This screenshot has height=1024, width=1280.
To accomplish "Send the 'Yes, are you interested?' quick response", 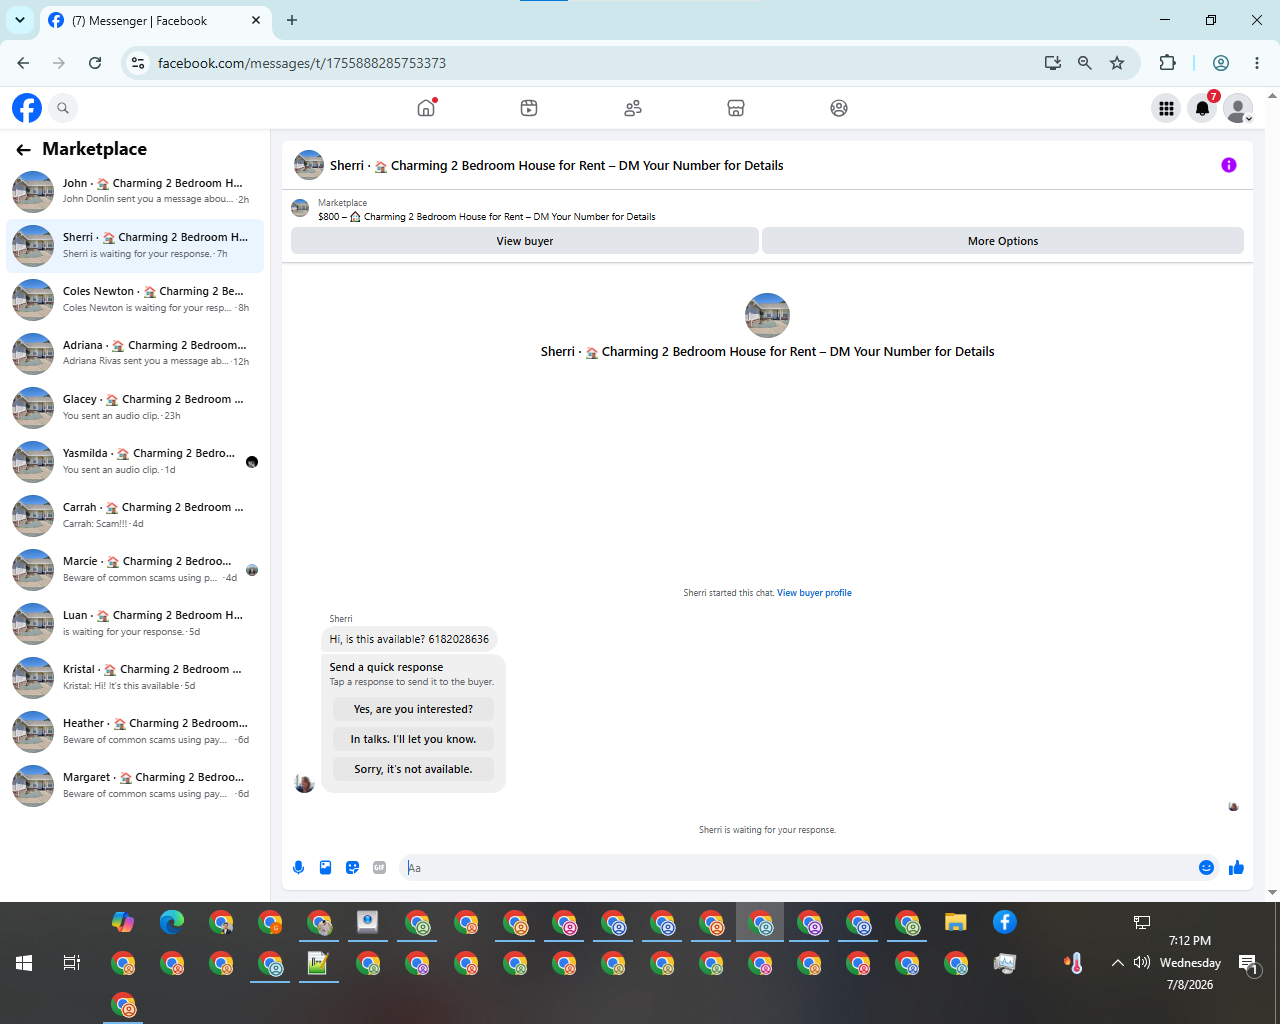I will (x=413, y=709).
